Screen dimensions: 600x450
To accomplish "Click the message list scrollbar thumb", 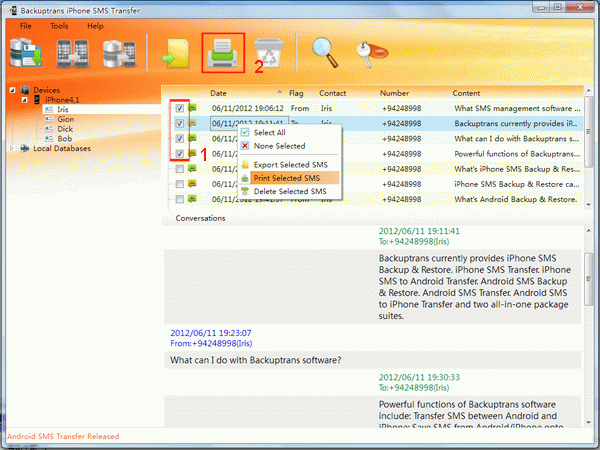I will click(589, 131).
